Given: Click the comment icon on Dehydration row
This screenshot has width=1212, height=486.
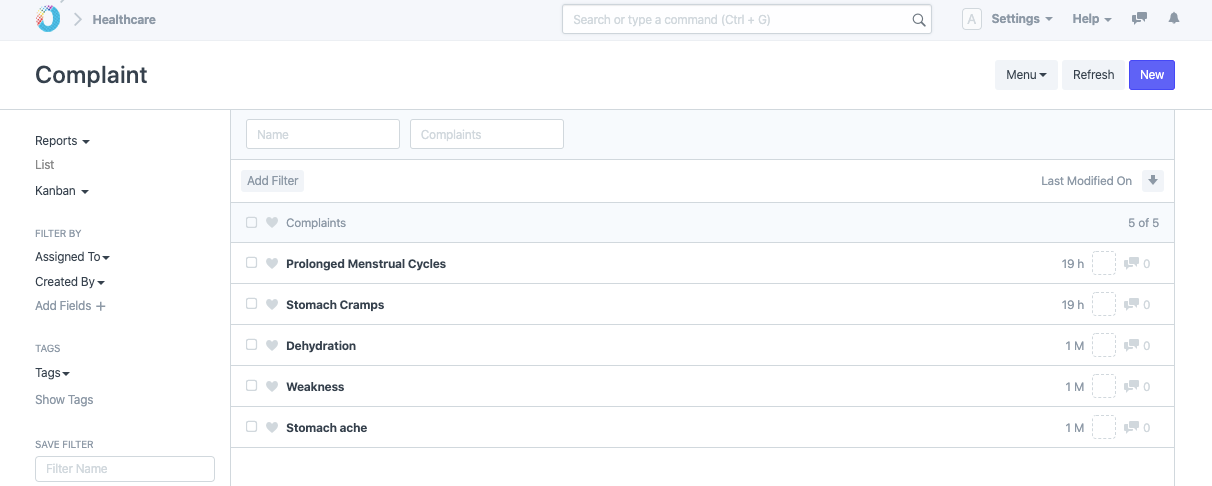Looking at the screenshot, I should click(x=1132, y=346).
